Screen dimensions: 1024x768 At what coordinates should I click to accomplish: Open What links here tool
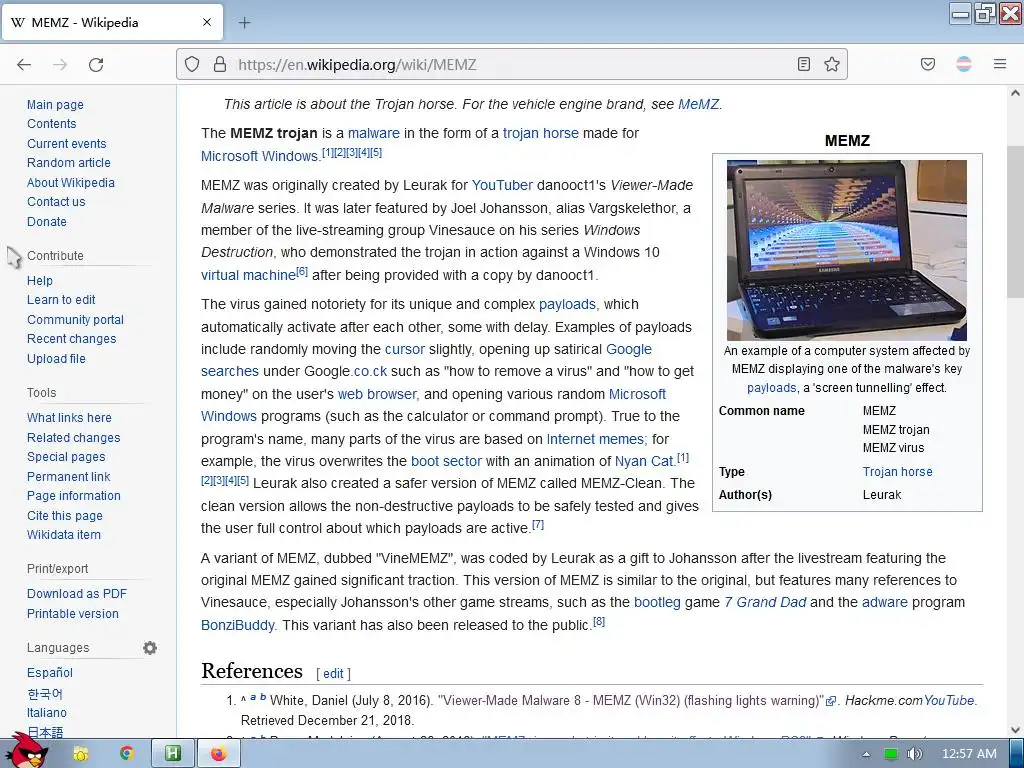pos(69,418)
